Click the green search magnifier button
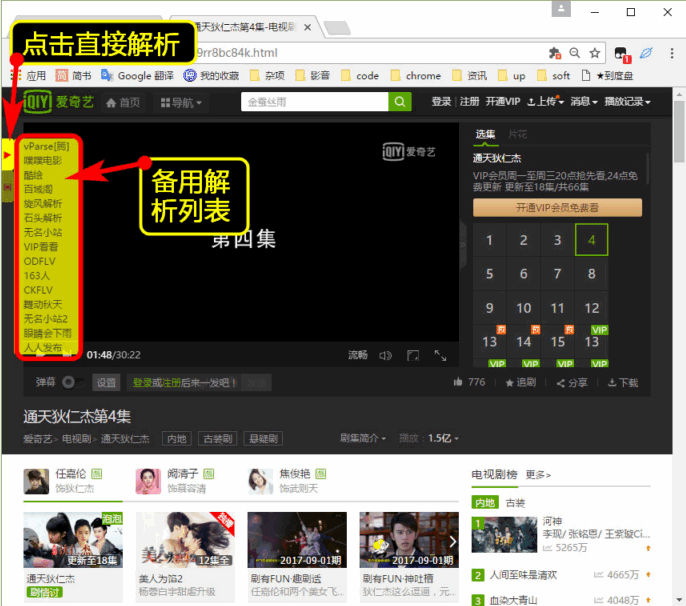The height and width of the screenshot is (606, 686). click(x=400, y=102)
